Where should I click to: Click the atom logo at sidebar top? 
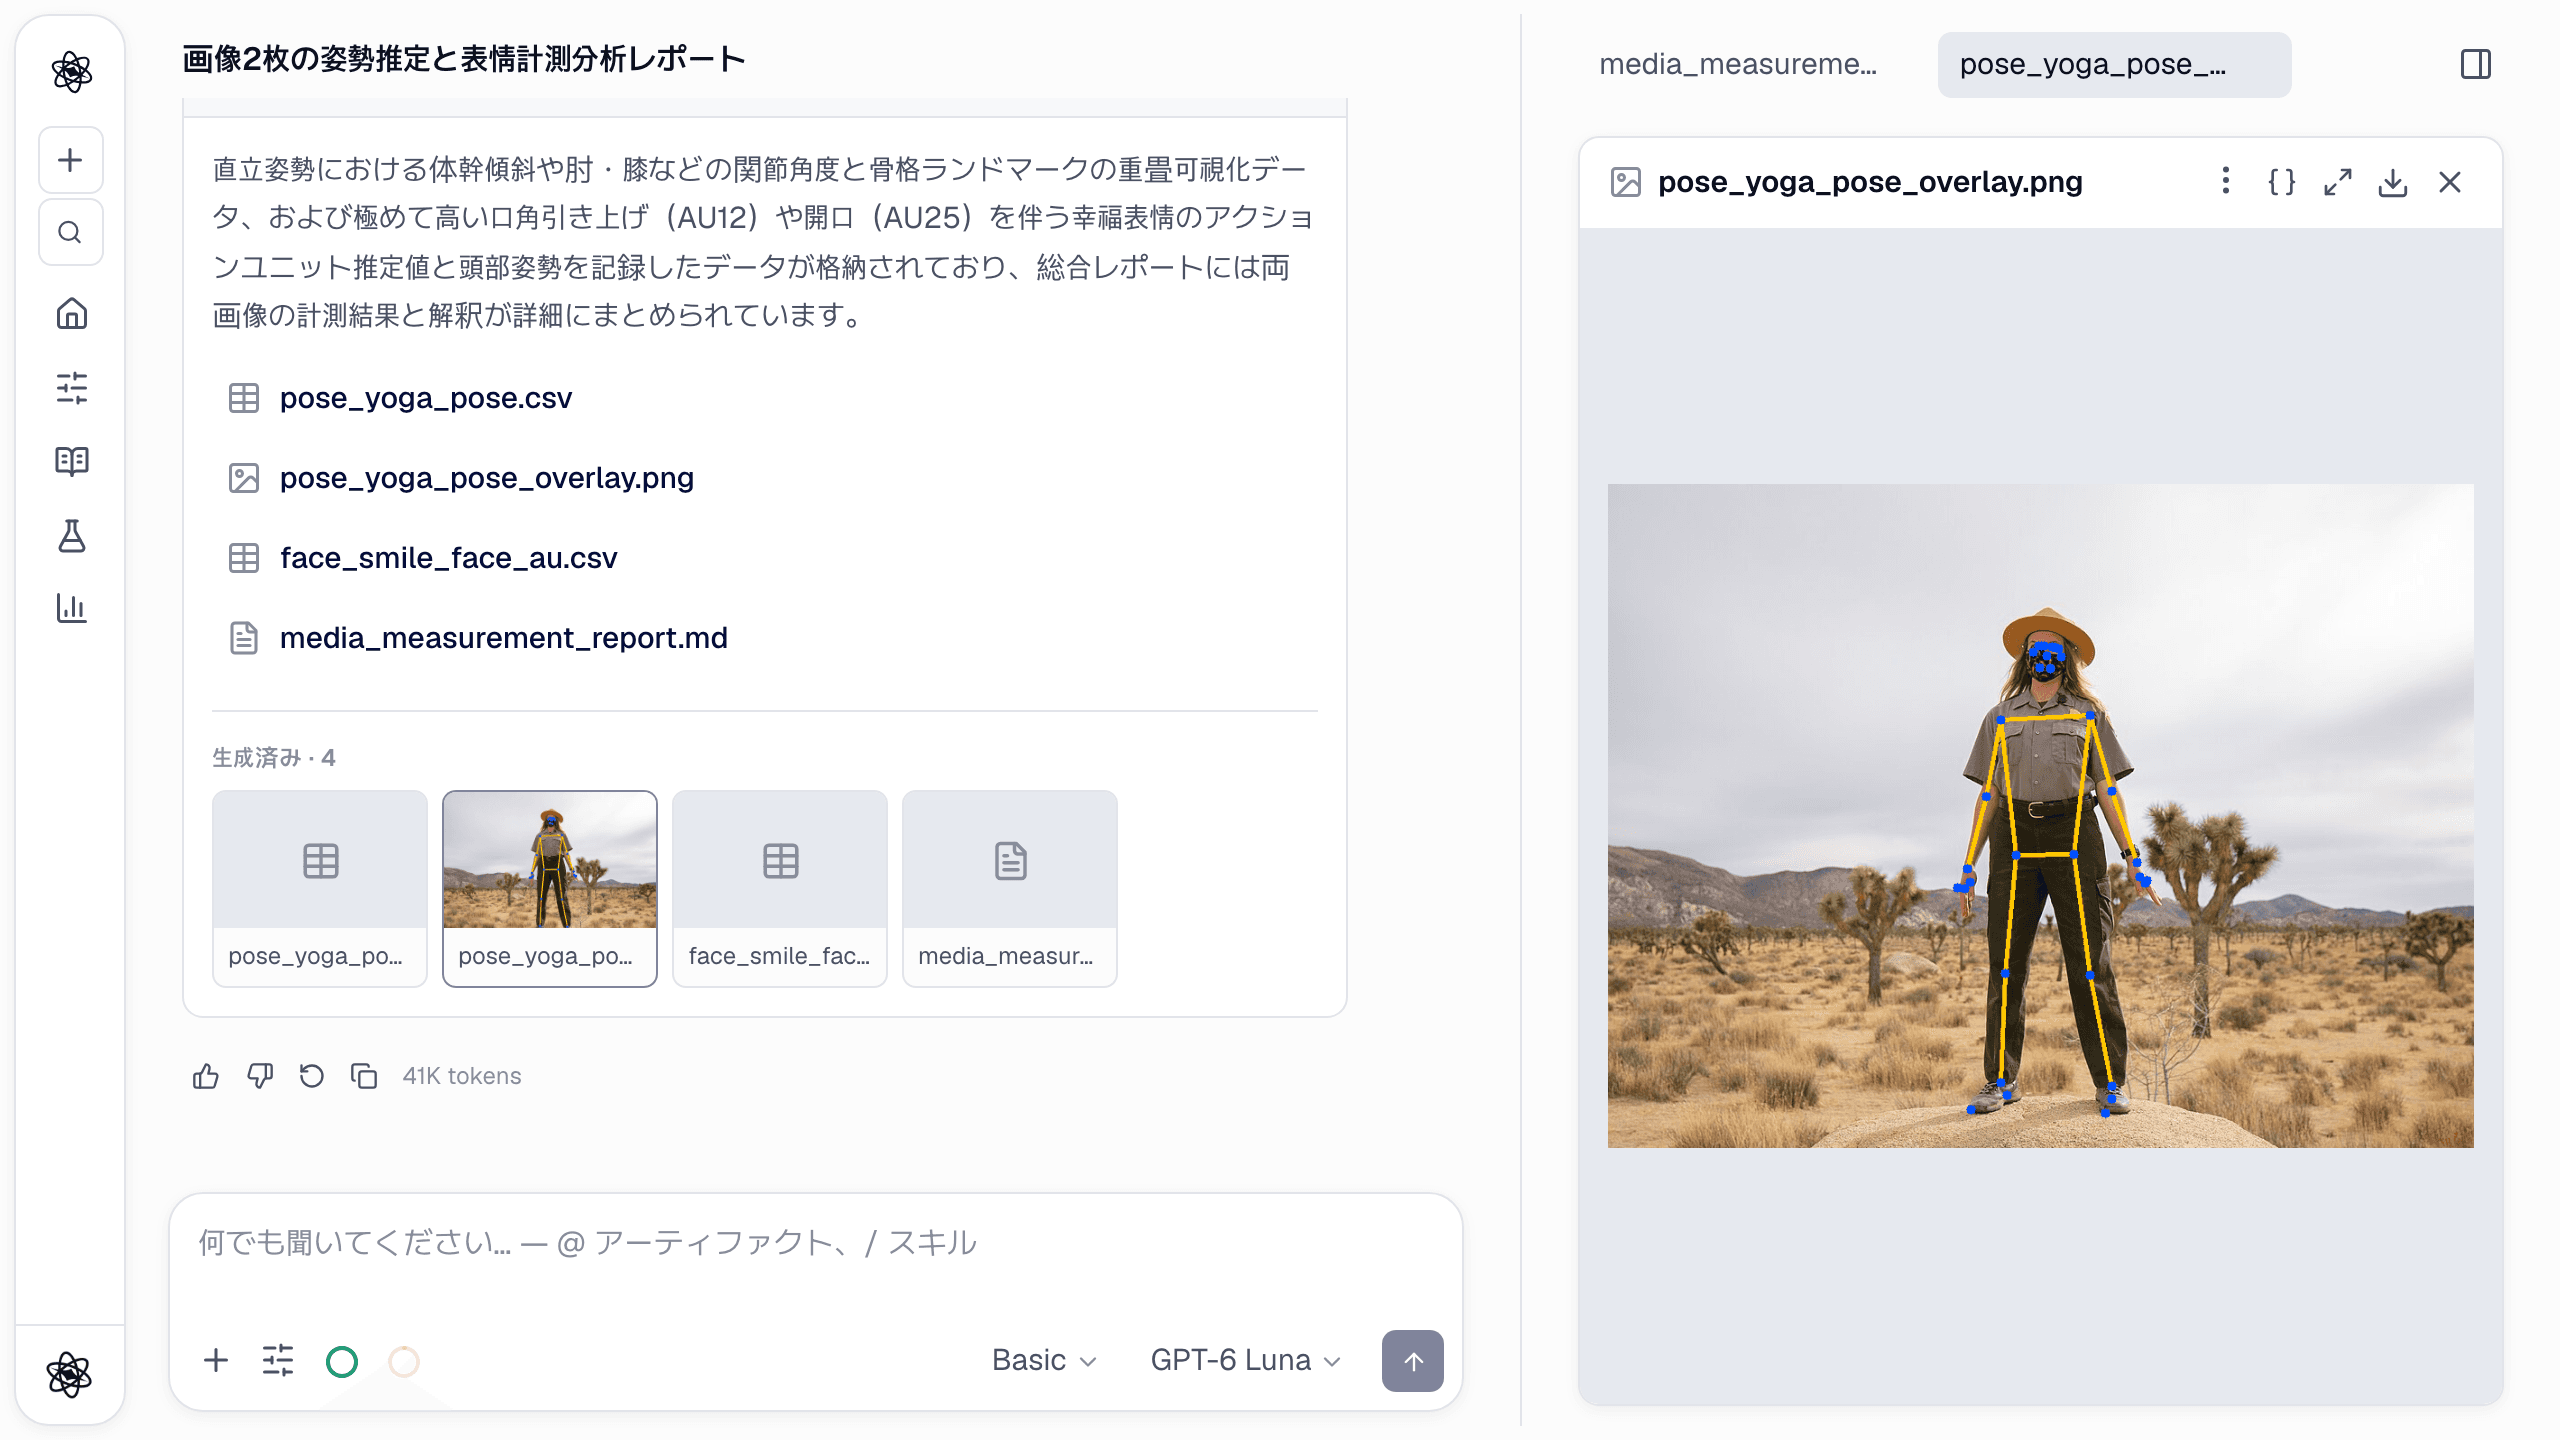tap(71, 71)
